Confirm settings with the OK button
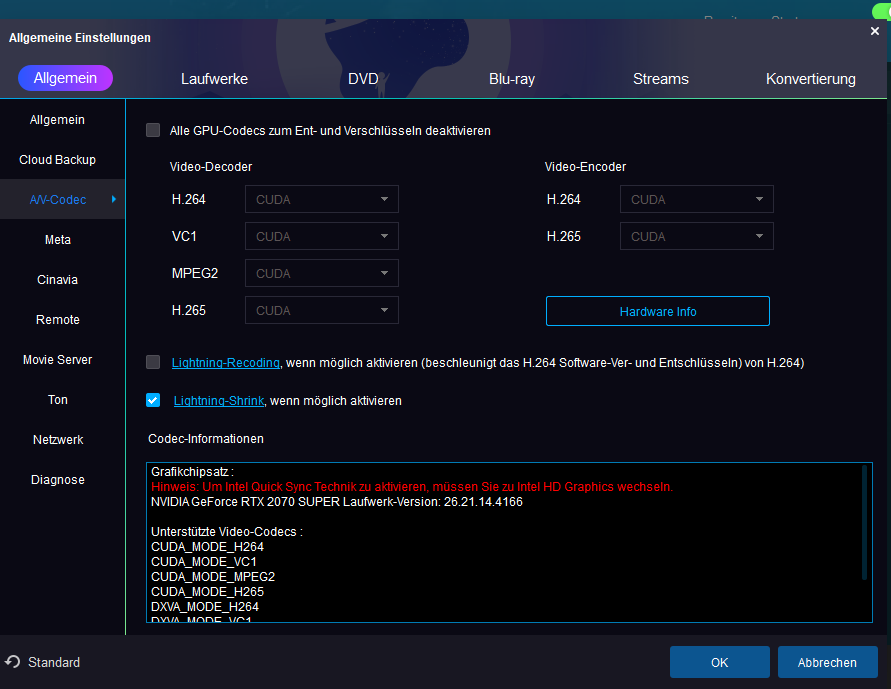The width and height of the screenshot is (891, 689). click(719, 662)
